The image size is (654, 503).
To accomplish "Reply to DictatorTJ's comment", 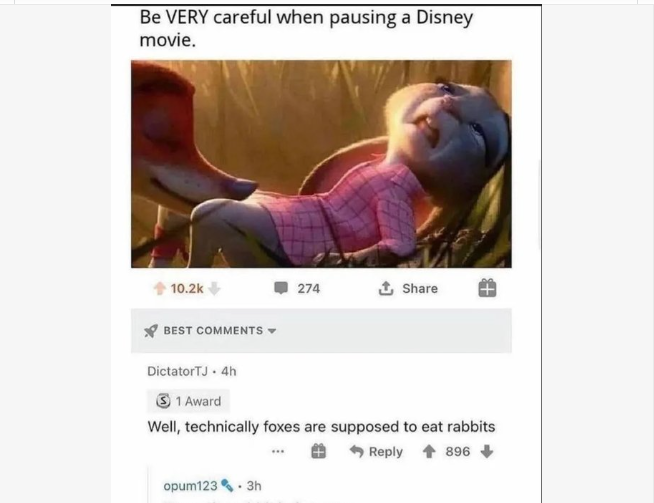I will [x=376, y=451].
